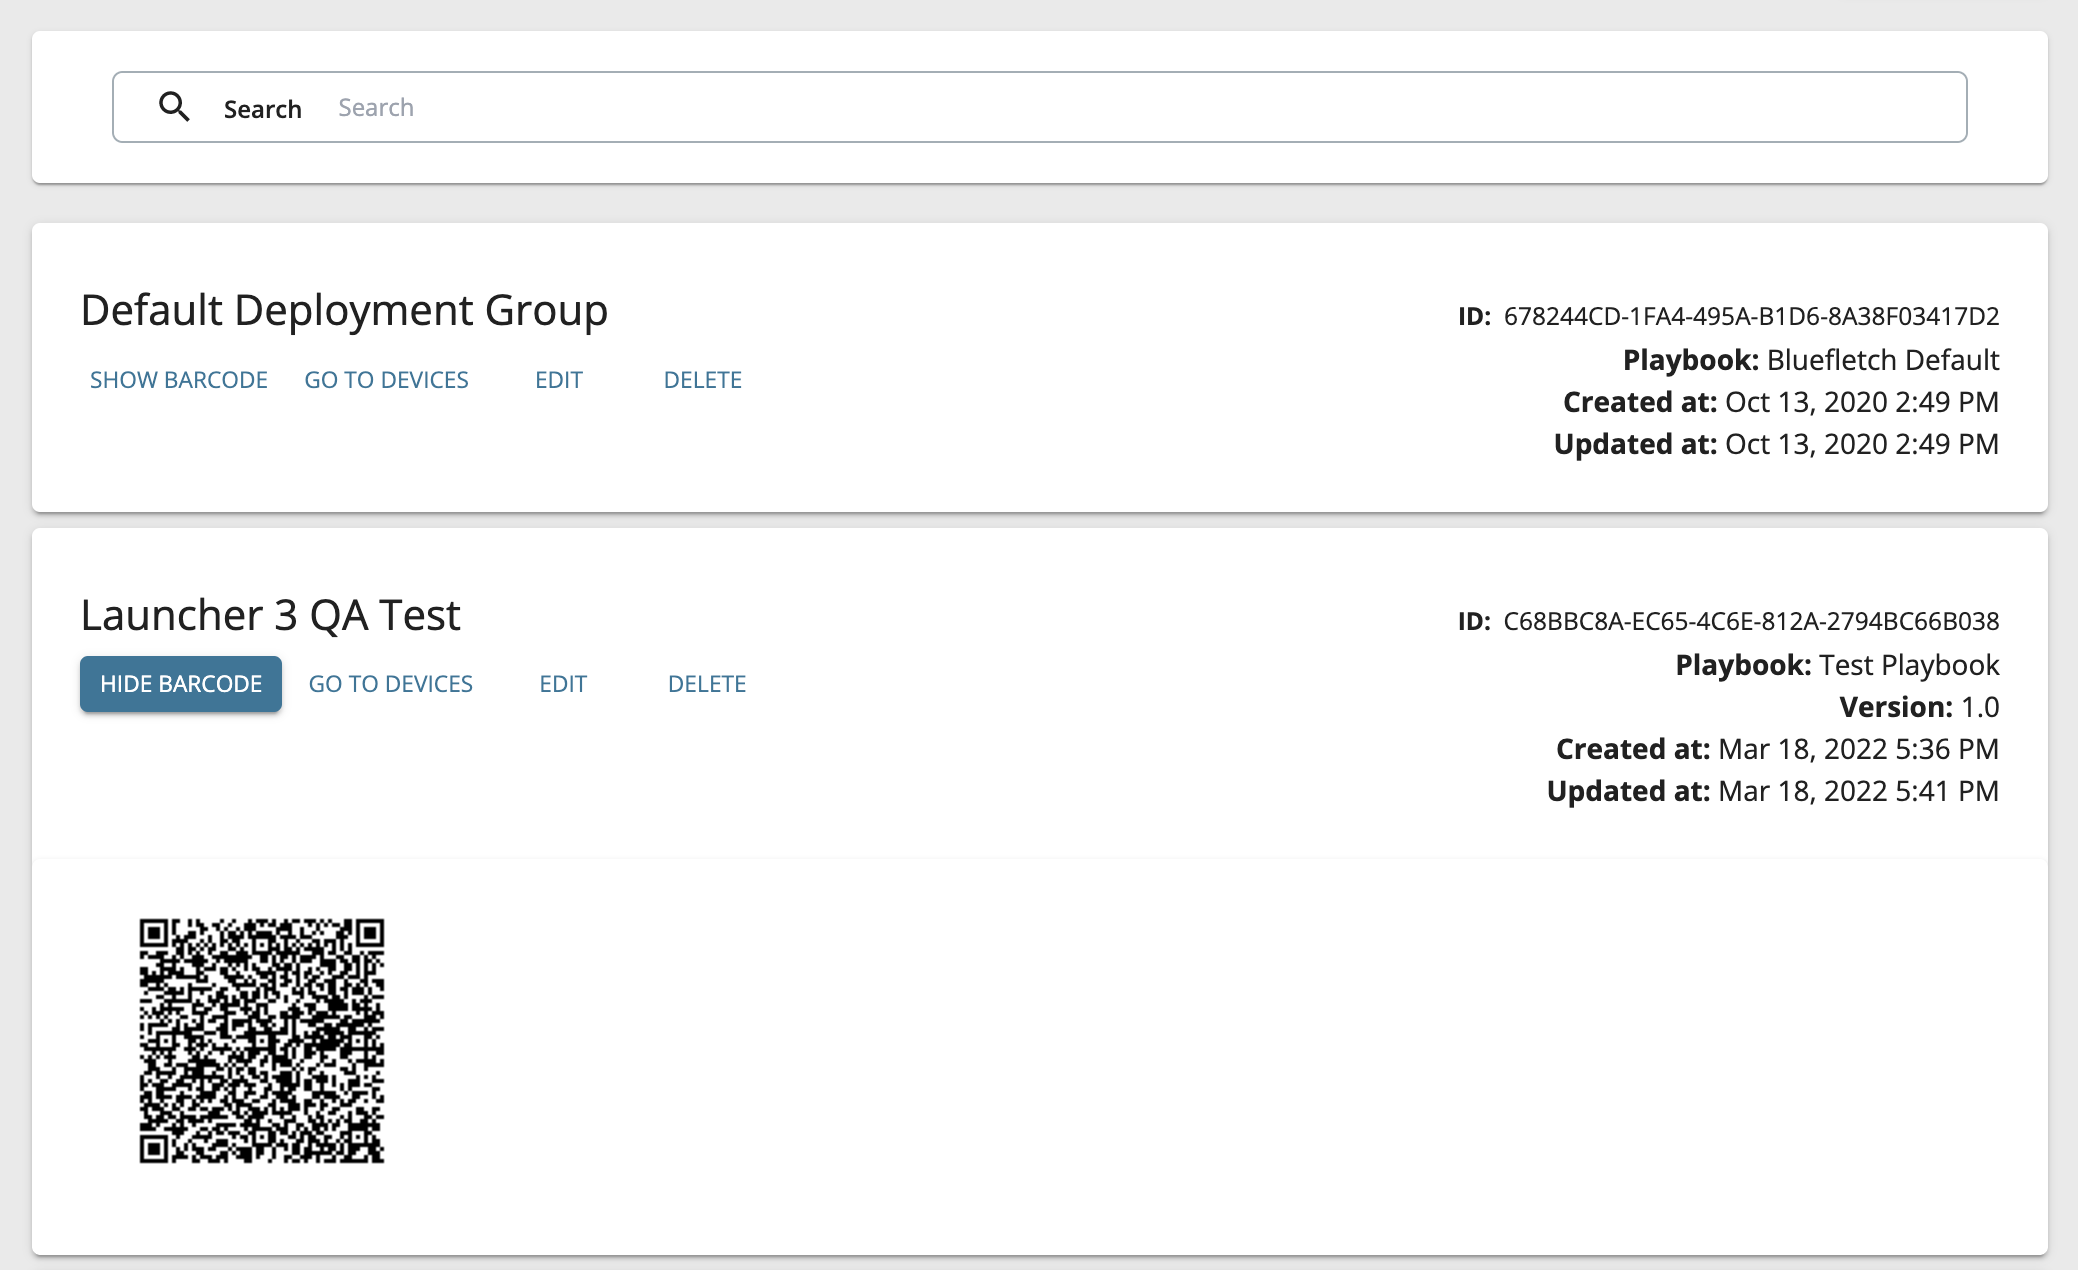Viewport: 2078px width, 1270px height.
Task: Click Updated at Mar 18, 2022 5:41 PM
Action: coord(1773,791)
